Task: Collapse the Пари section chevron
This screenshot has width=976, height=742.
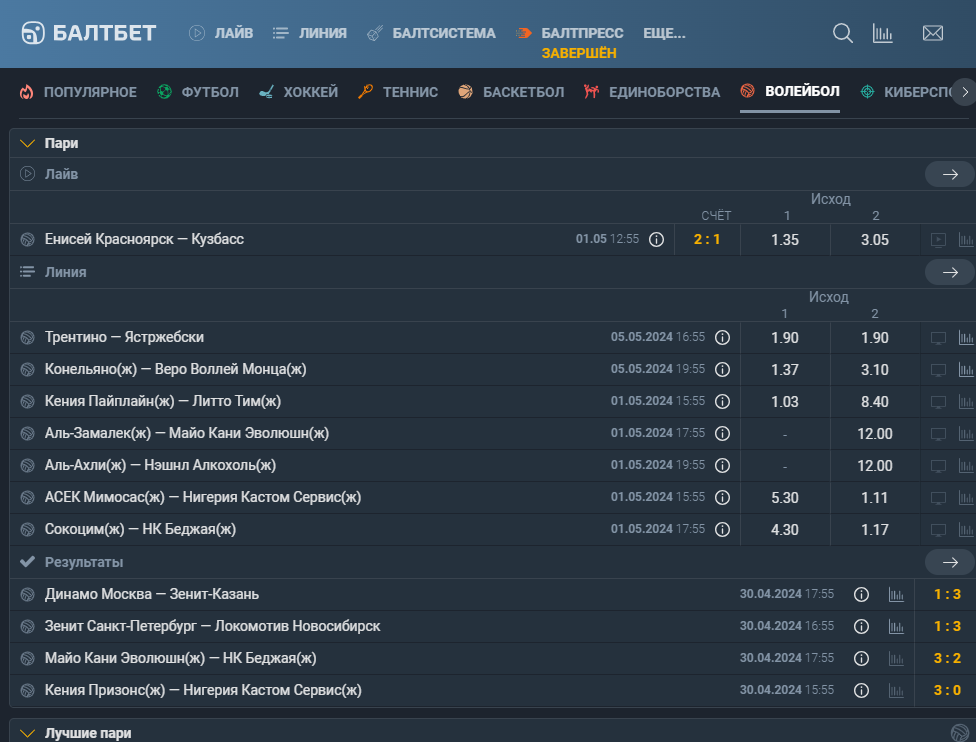Action: (x=27, y=144)
